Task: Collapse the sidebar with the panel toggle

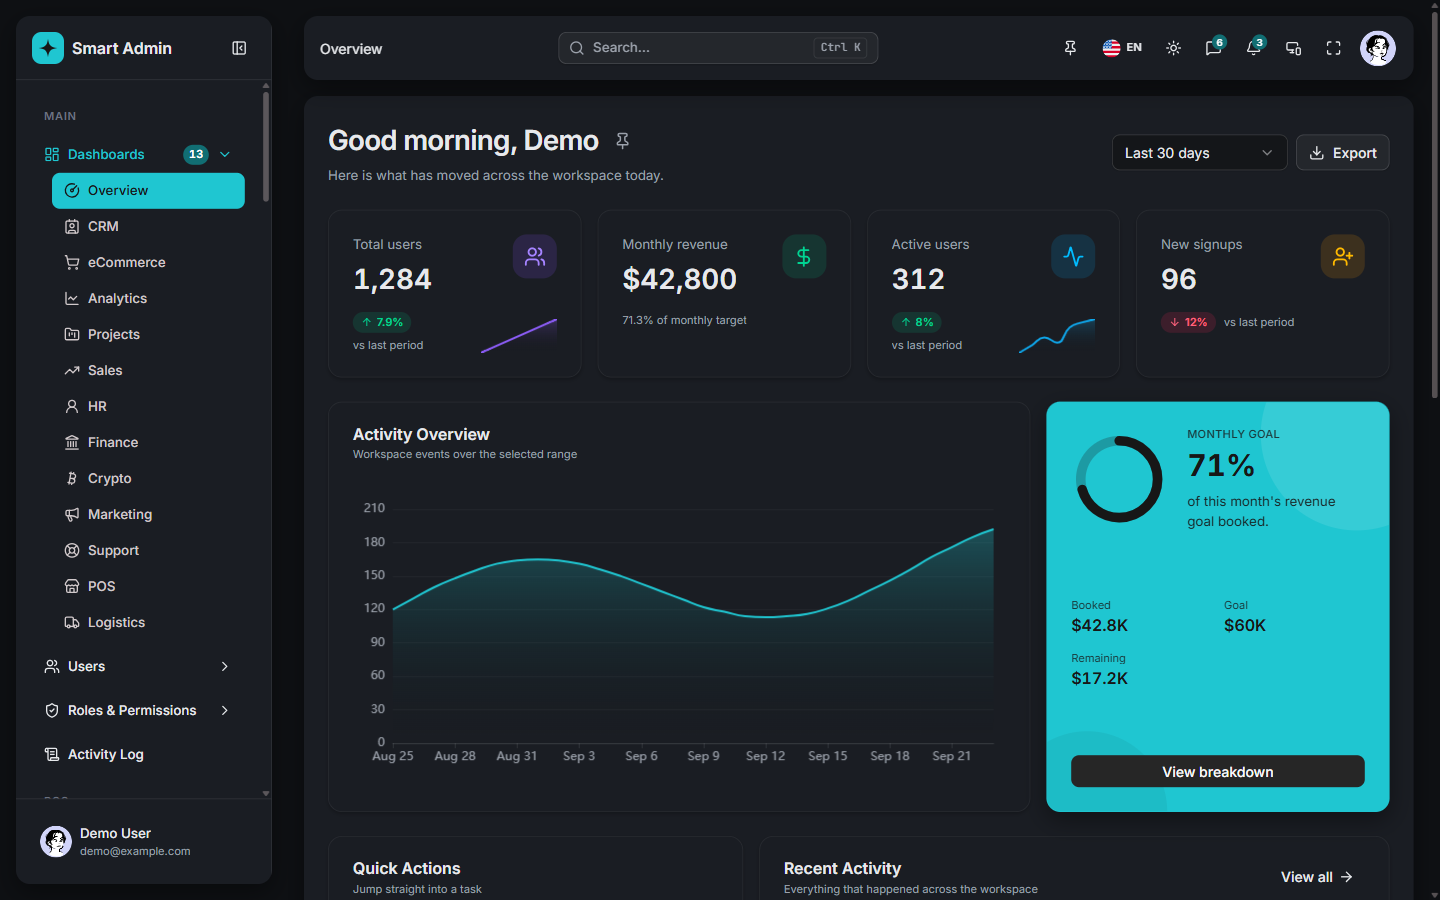Action: point(239,48)
